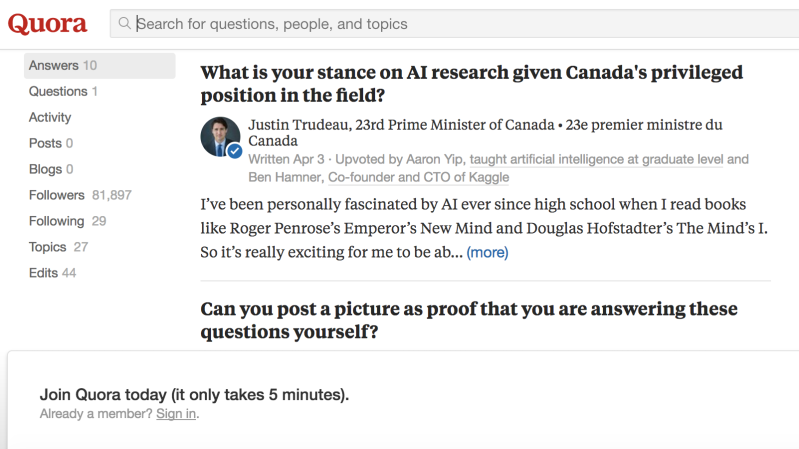Focus the search questions input field
The height and width of the screenshot is (449, 799).
(455, 23)
